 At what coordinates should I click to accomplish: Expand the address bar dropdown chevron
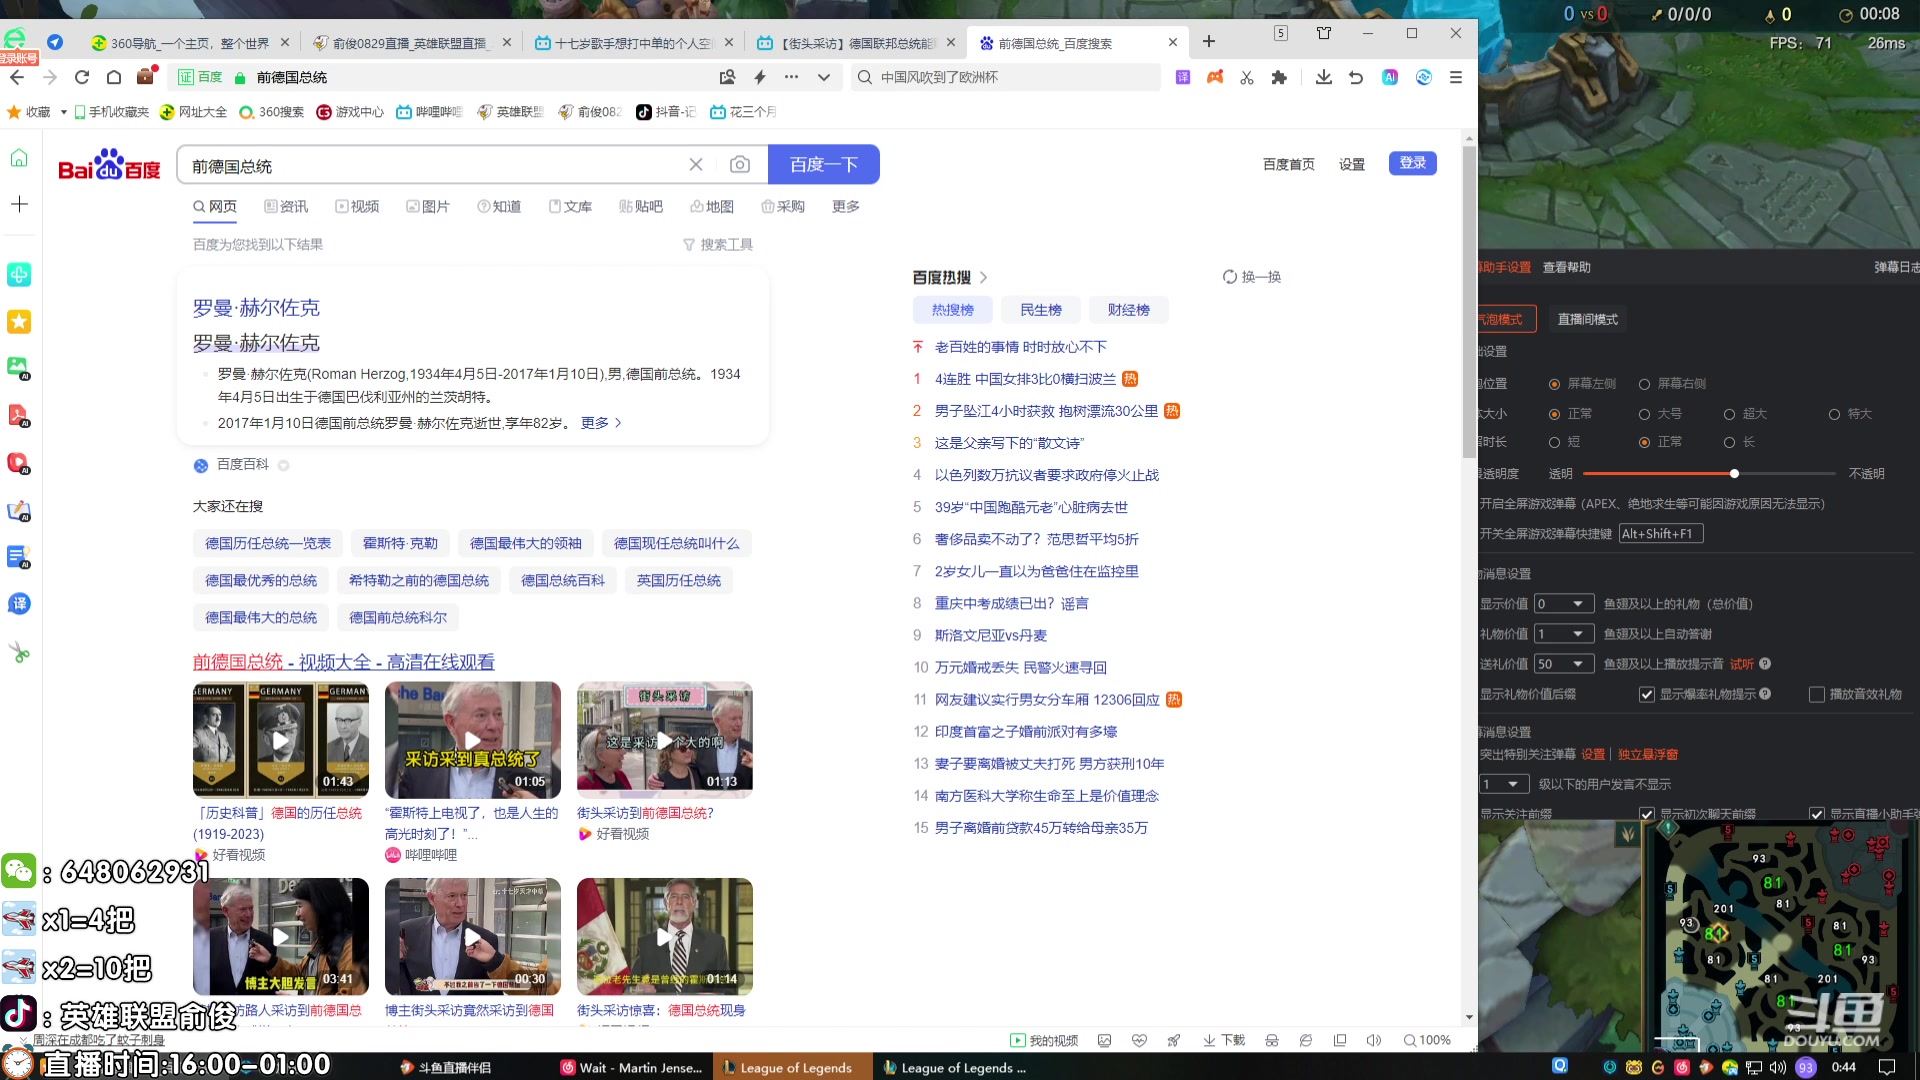824,77
